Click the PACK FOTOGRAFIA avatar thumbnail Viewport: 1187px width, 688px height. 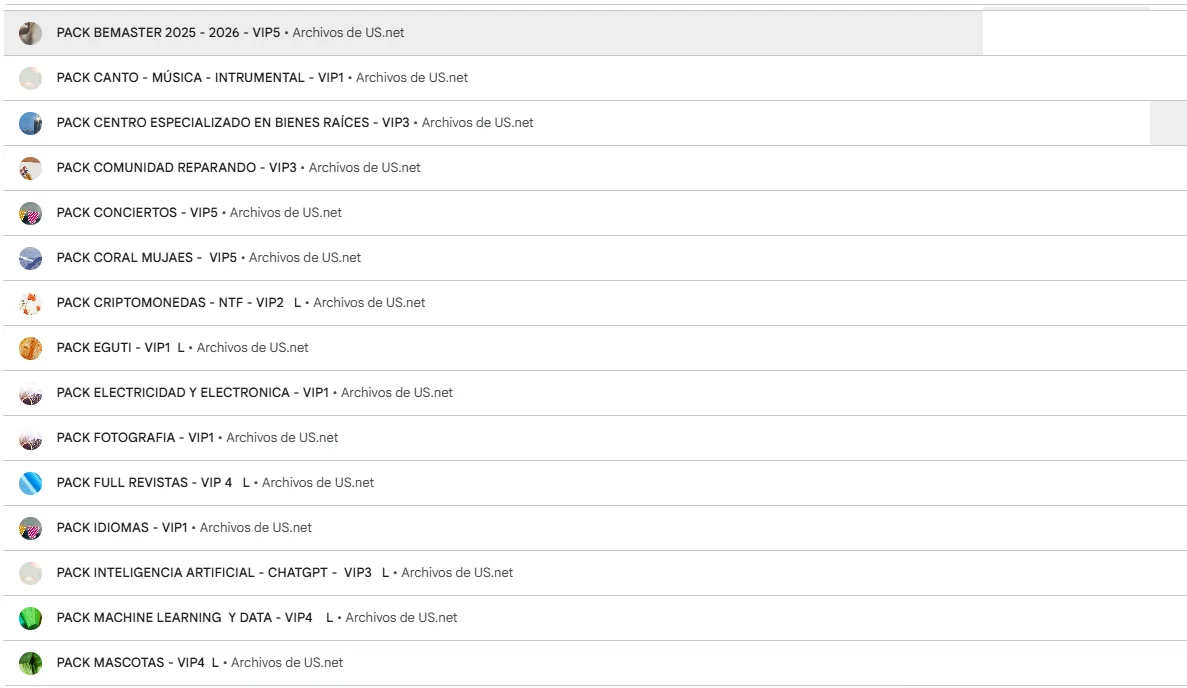pyautogui.click(x=30, y=438)
